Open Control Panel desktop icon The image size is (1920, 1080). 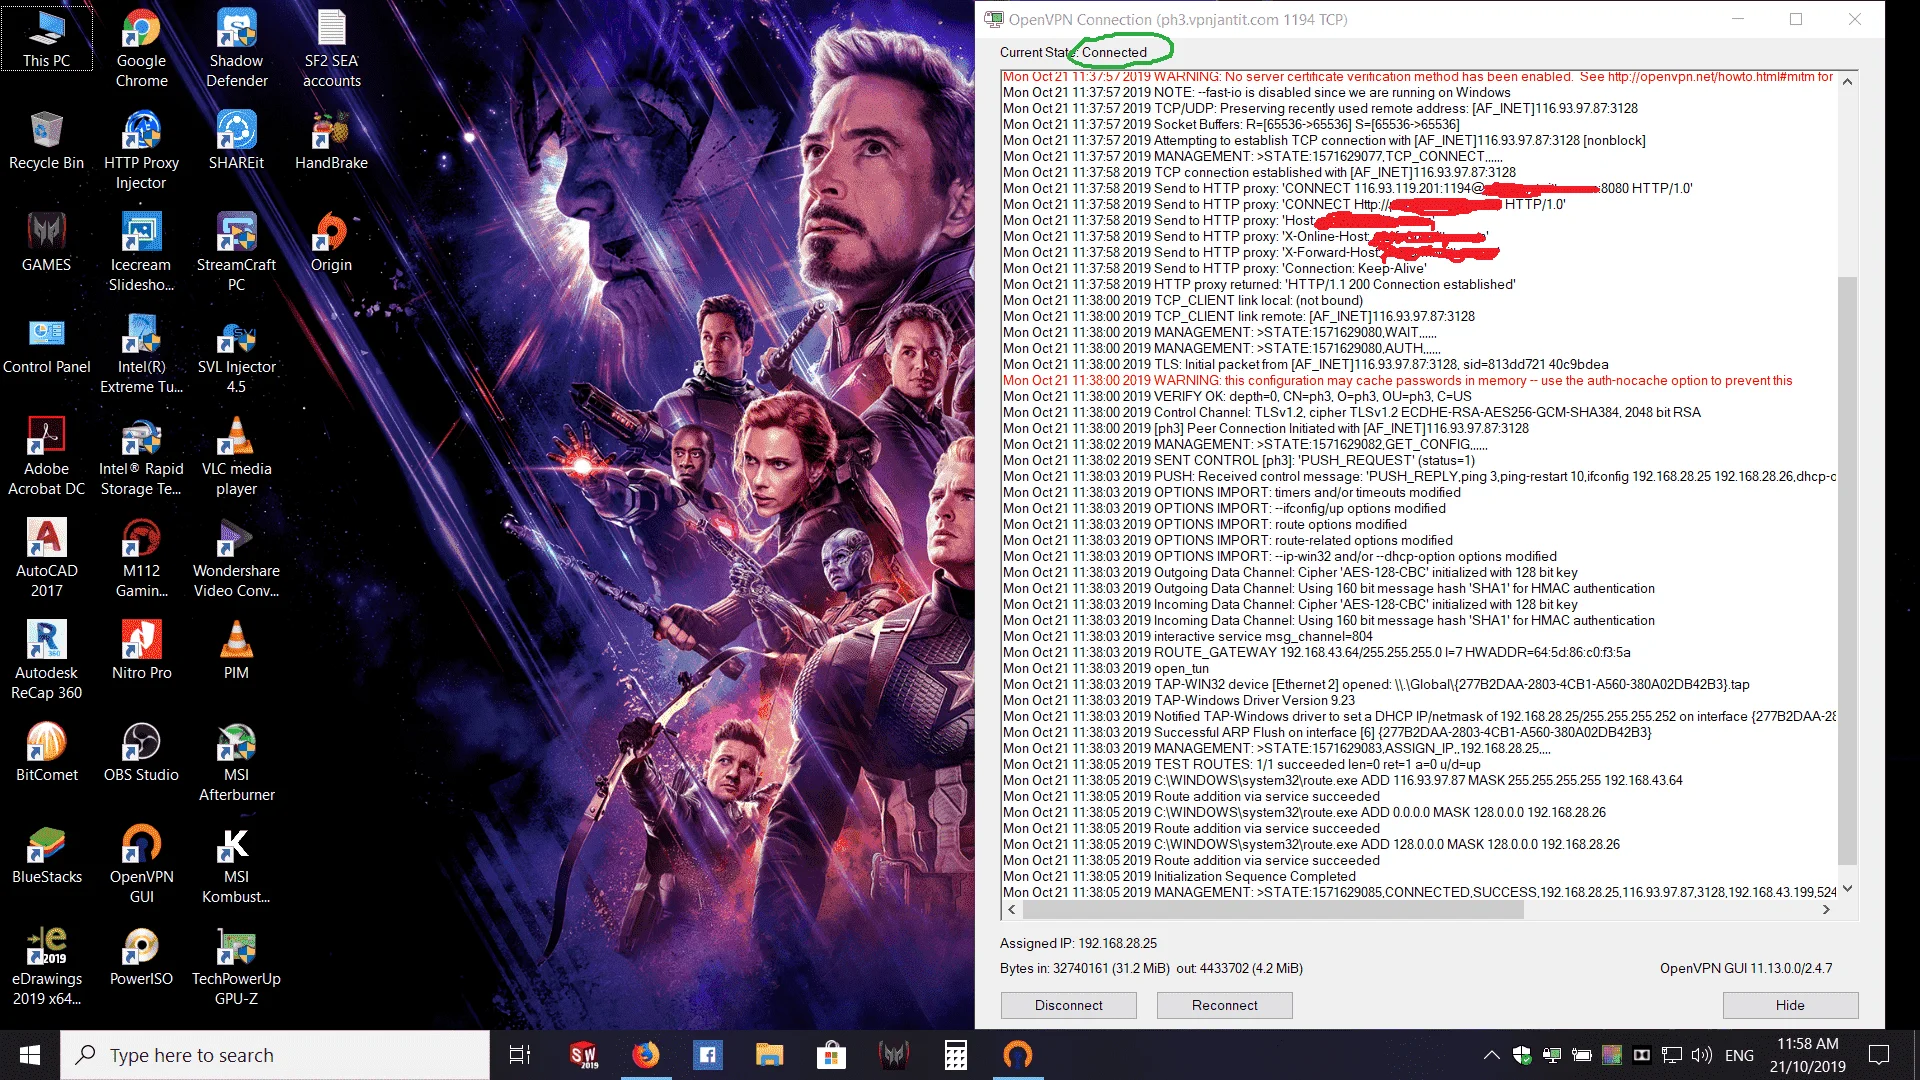point(46,346)
